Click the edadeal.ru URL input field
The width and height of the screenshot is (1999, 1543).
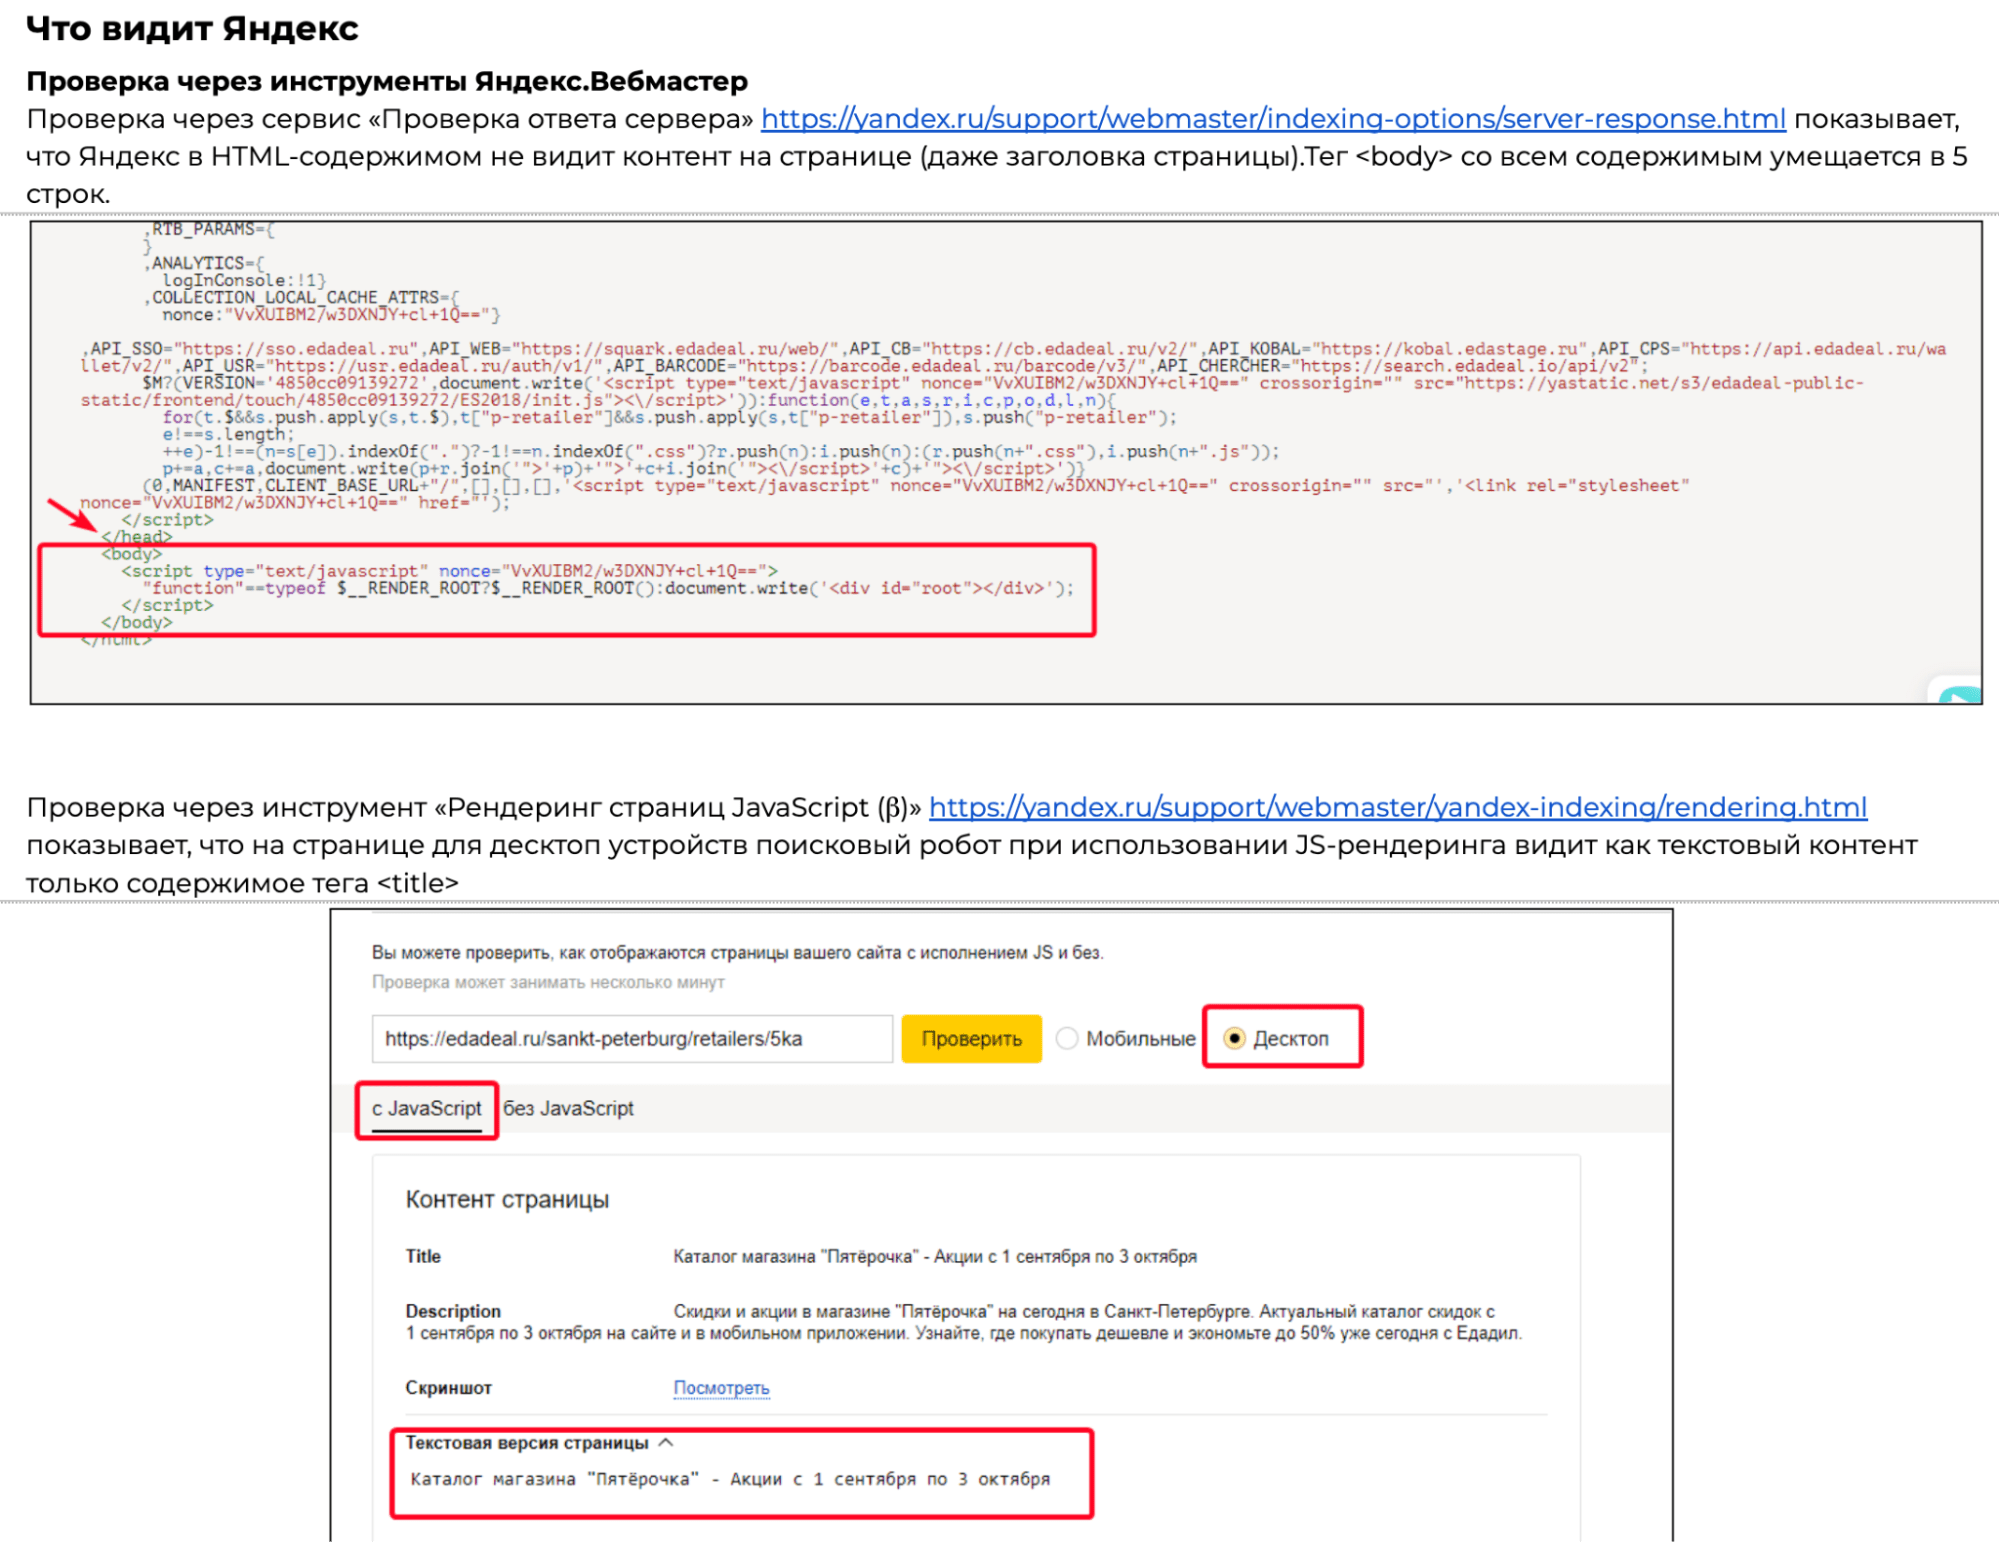click(631, 1039)
